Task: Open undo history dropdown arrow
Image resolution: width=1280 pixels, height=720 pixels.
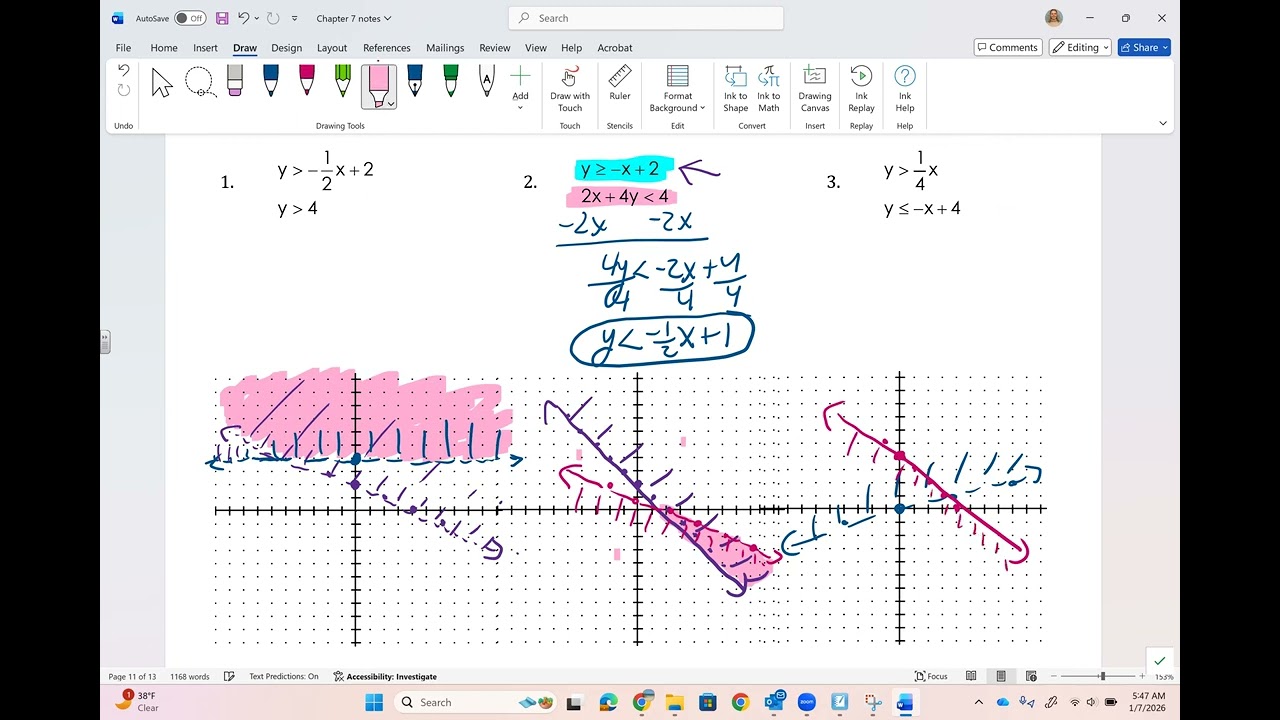Action: click(x=257, y=18)
